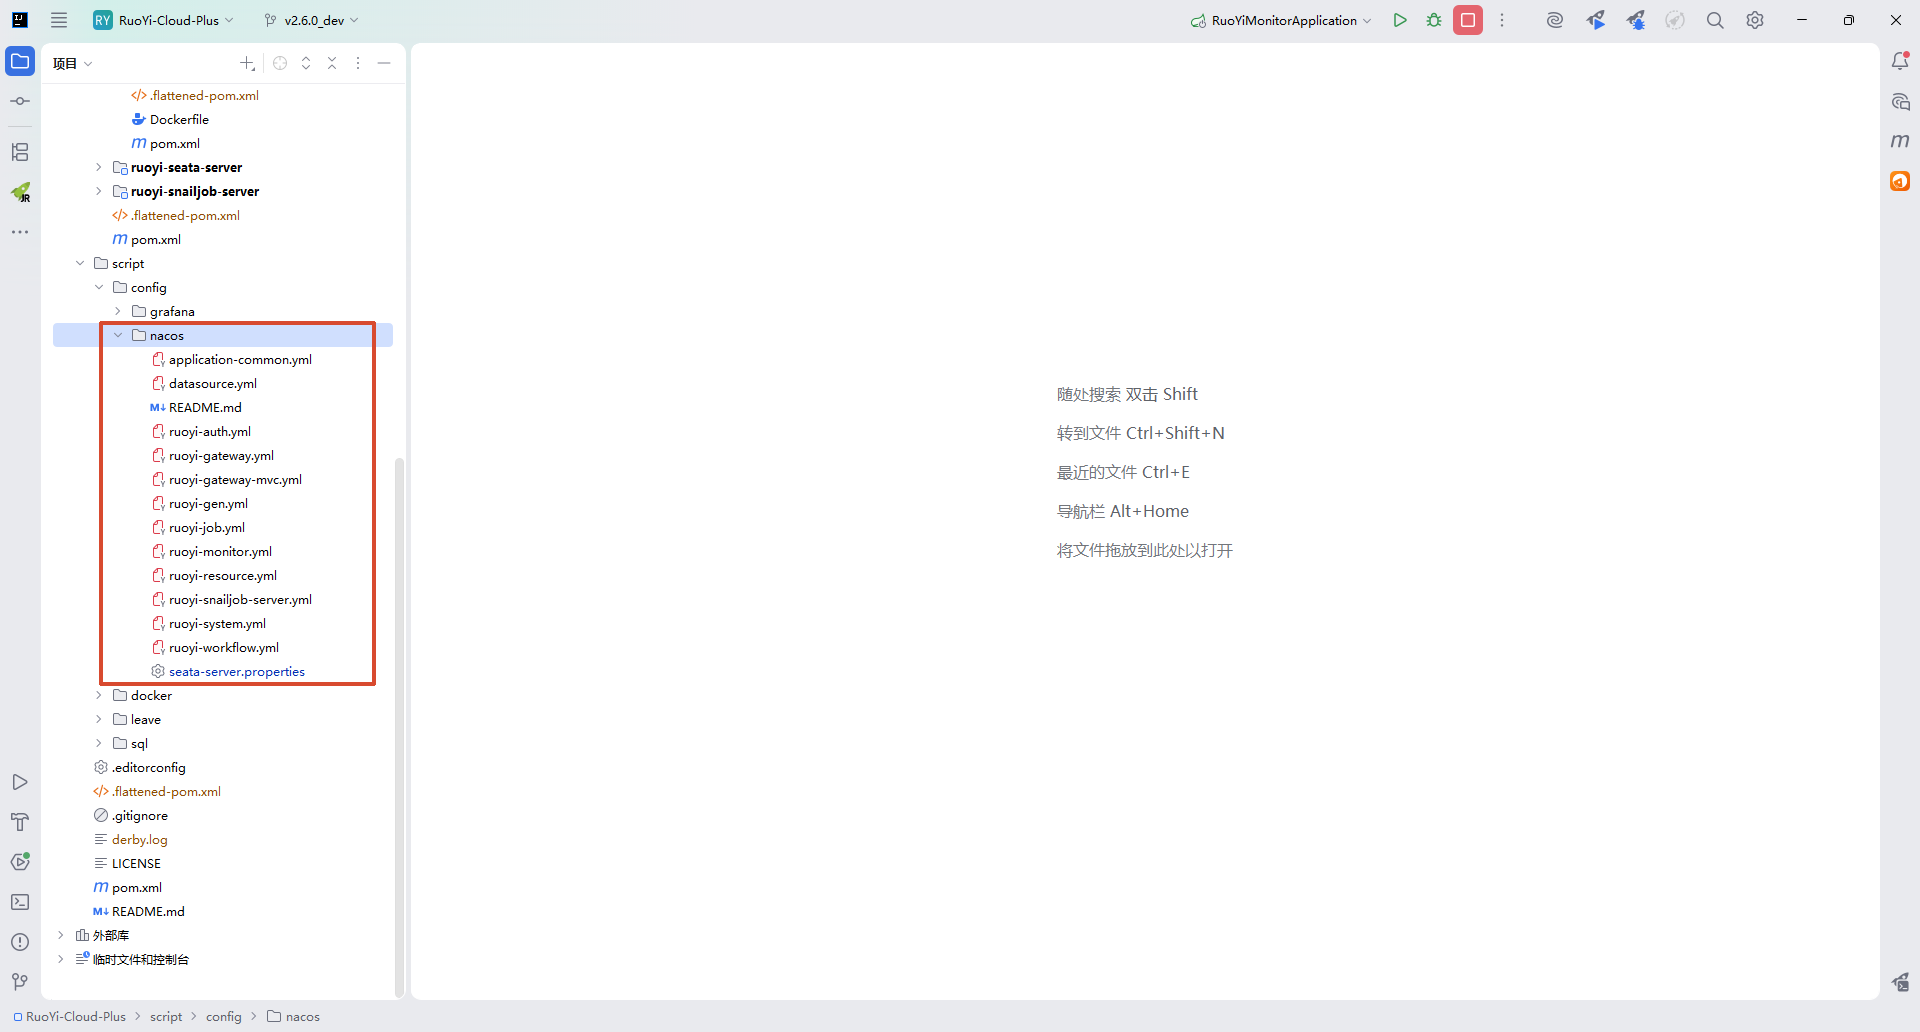Image resolution: width=1920 pixels, height=1032 pixels.
Task: Open the Git version control tool window
Action: pyautogui.click(x=20, y=982)
